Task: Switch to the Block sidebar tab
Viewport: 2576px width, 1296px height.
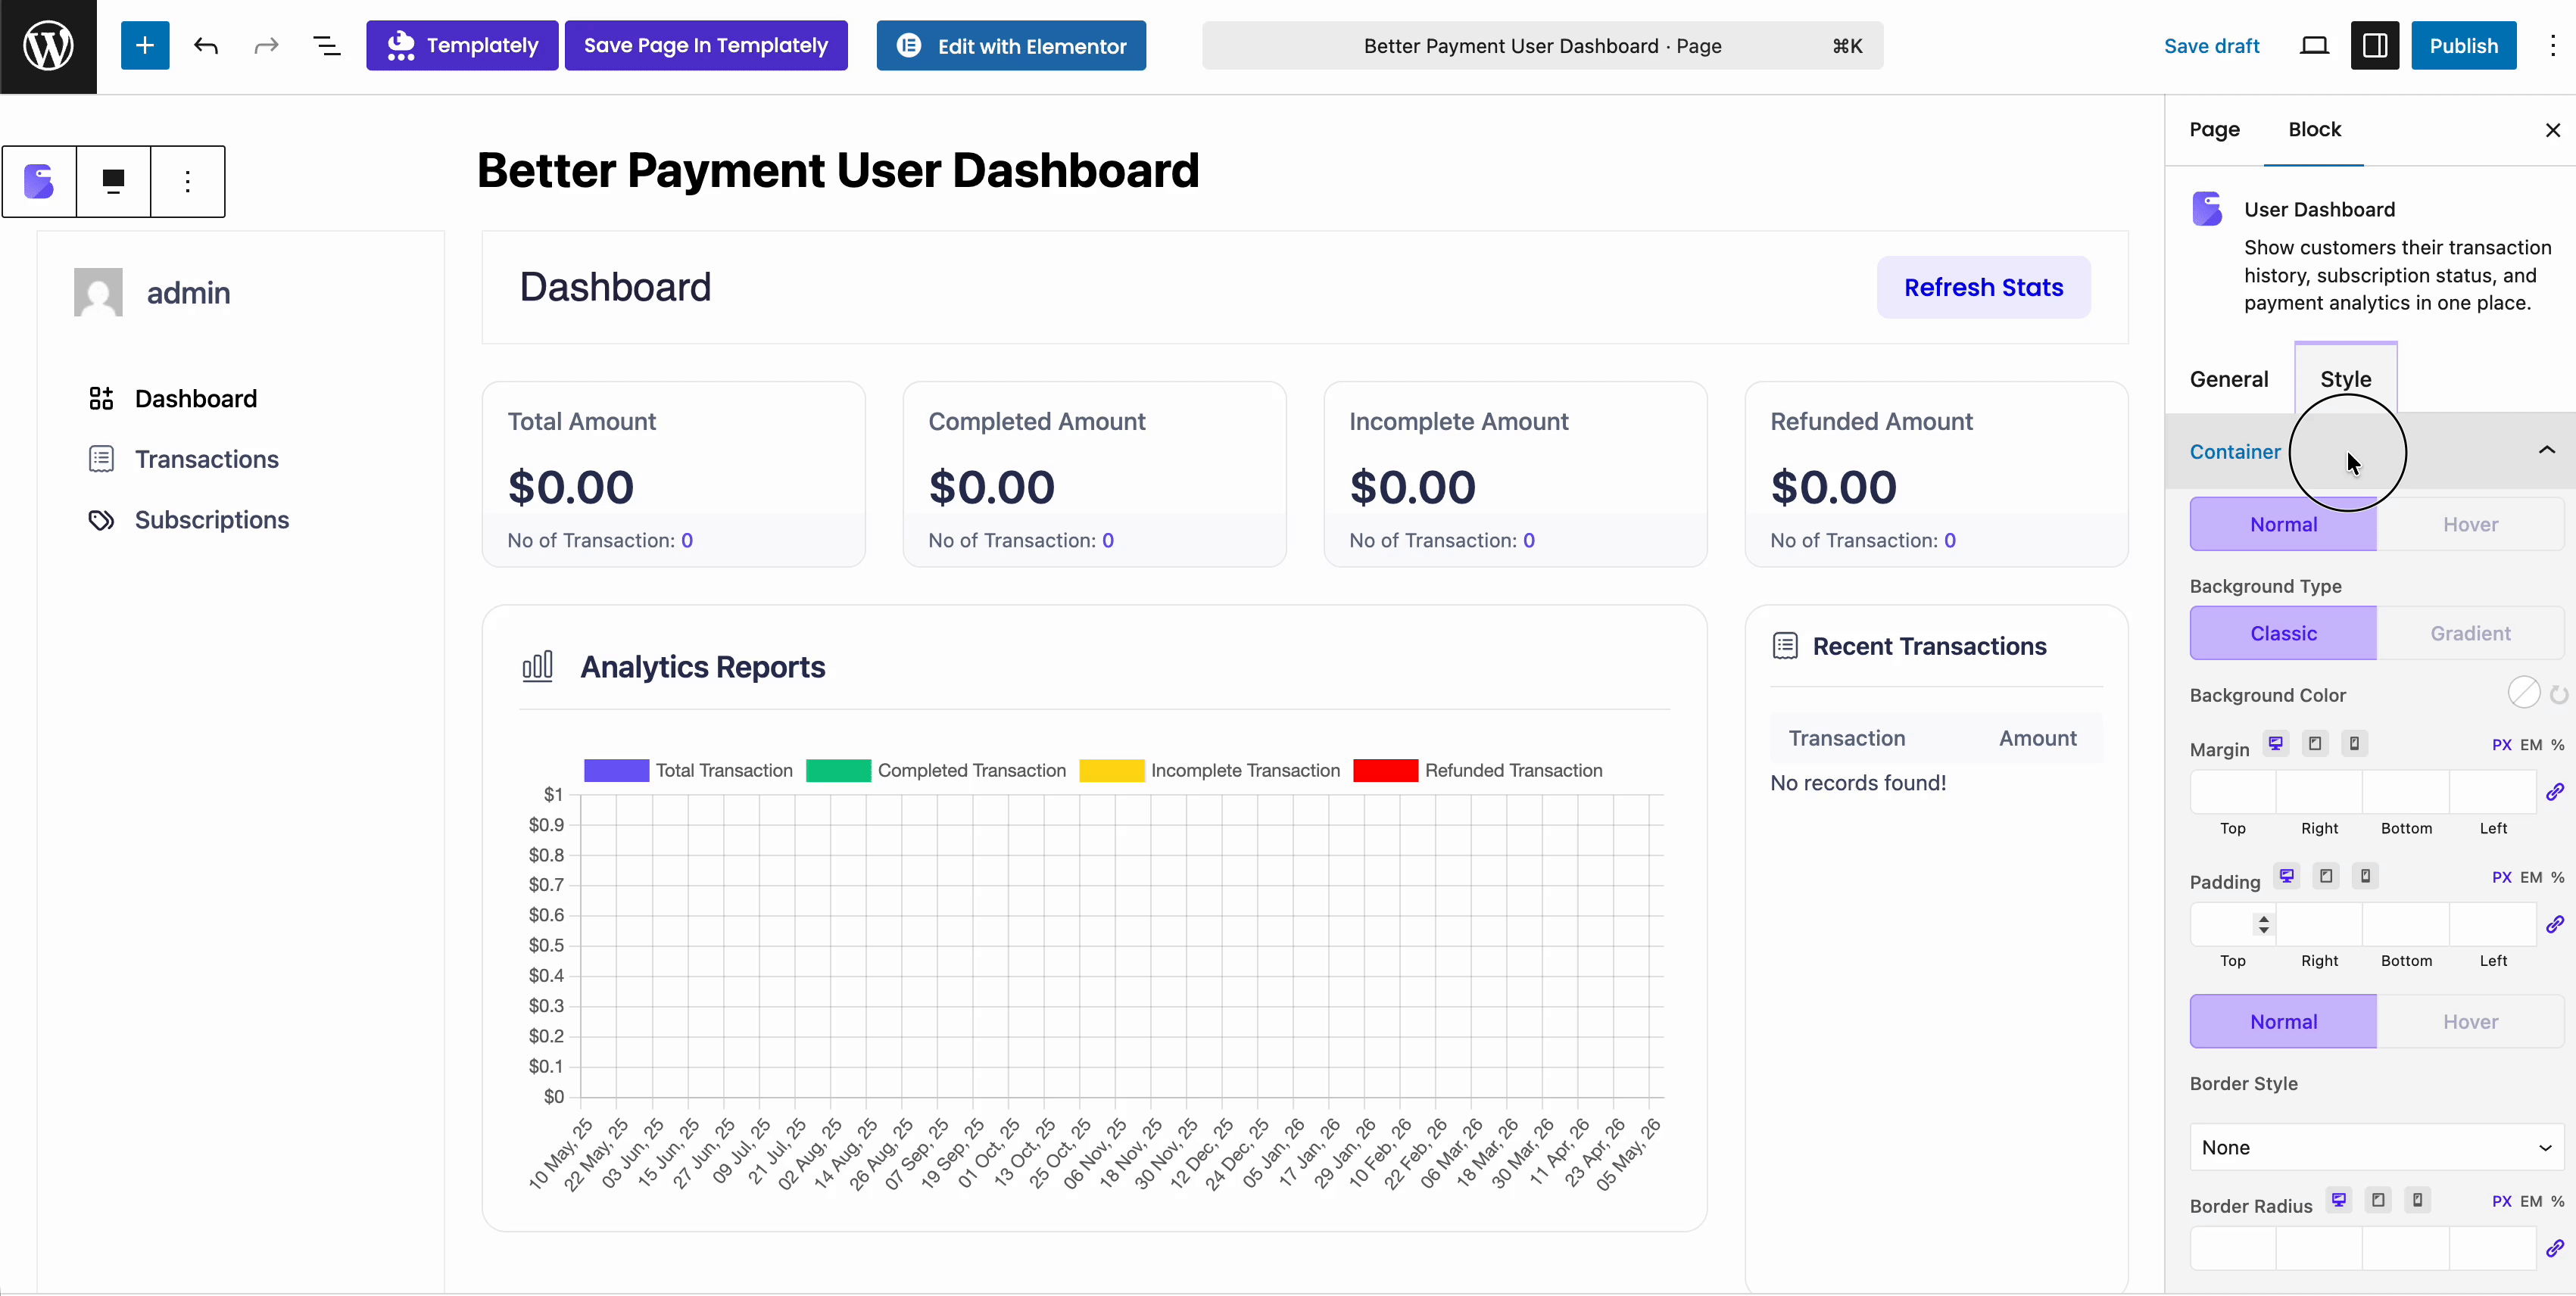Action: (2314, 130)
